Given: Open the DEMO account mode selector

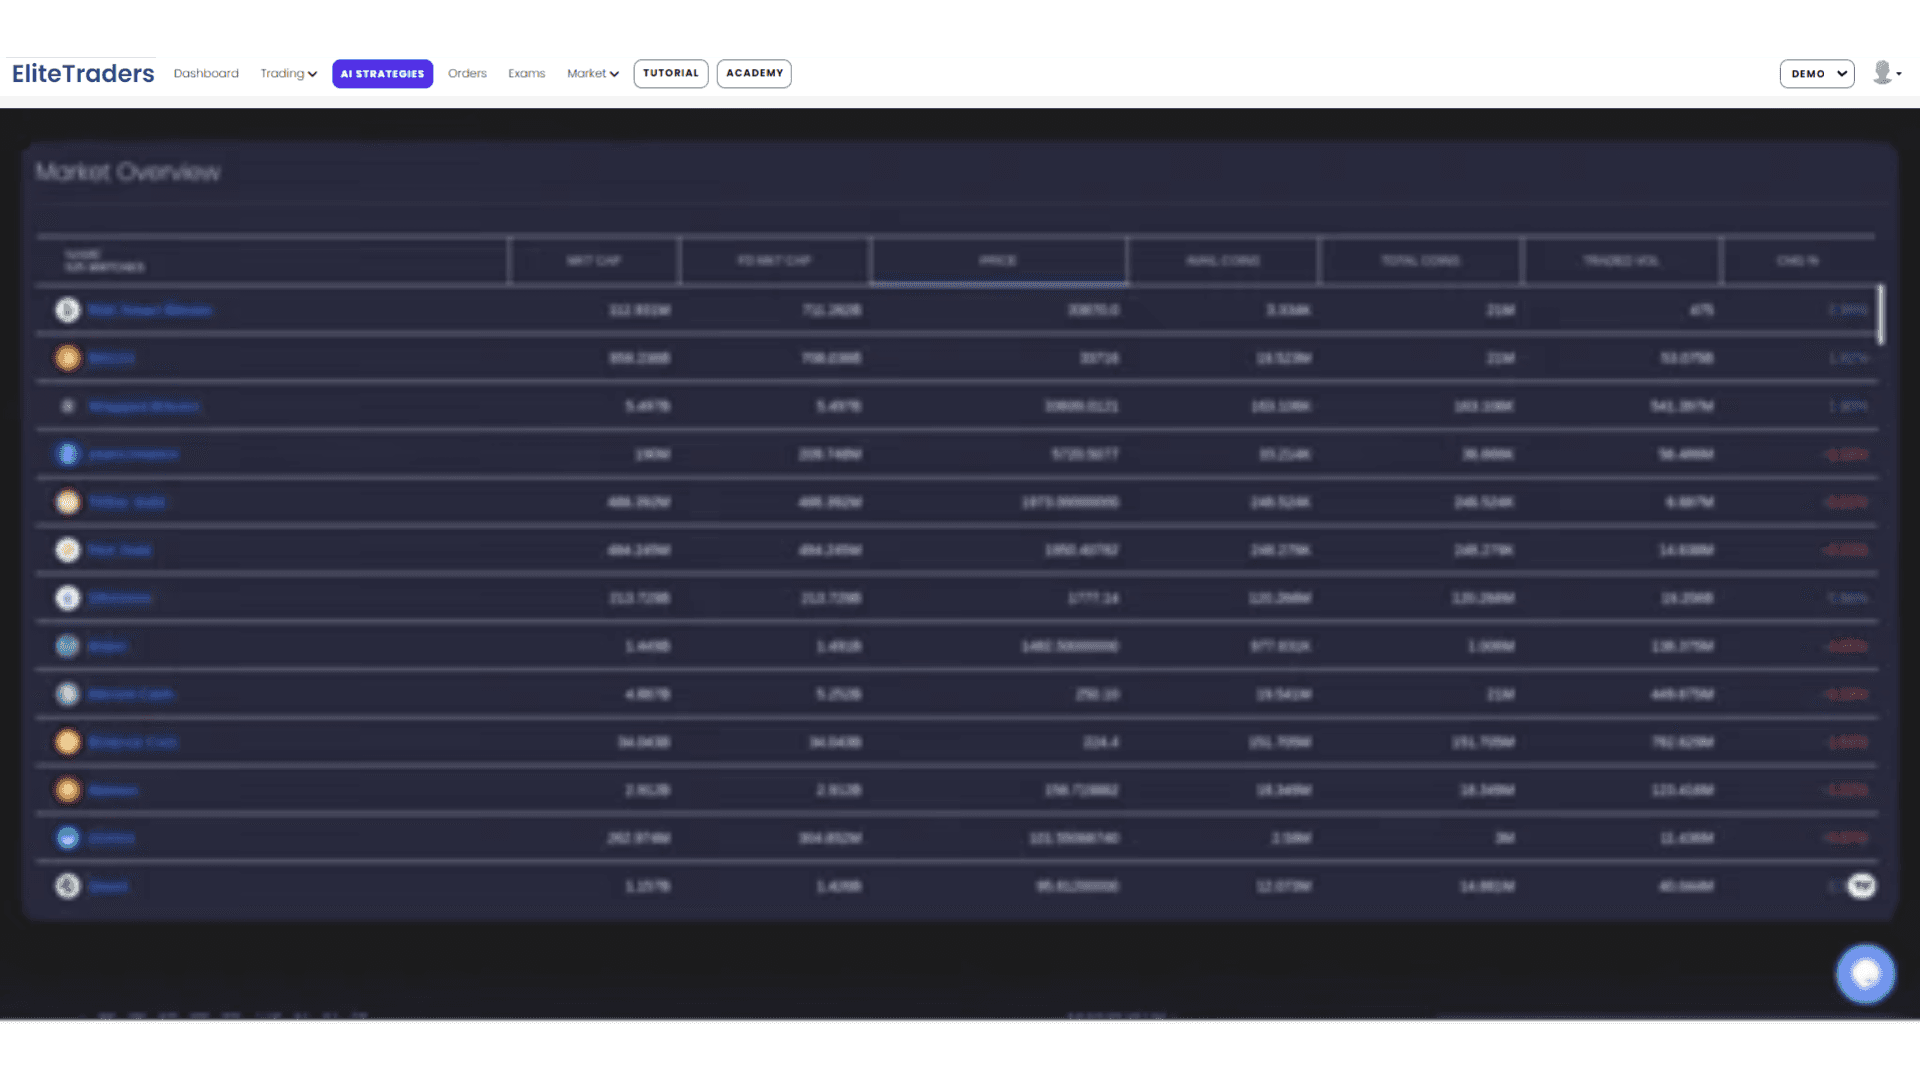Looking at the screenshot, I should [x=1817, y=74].
